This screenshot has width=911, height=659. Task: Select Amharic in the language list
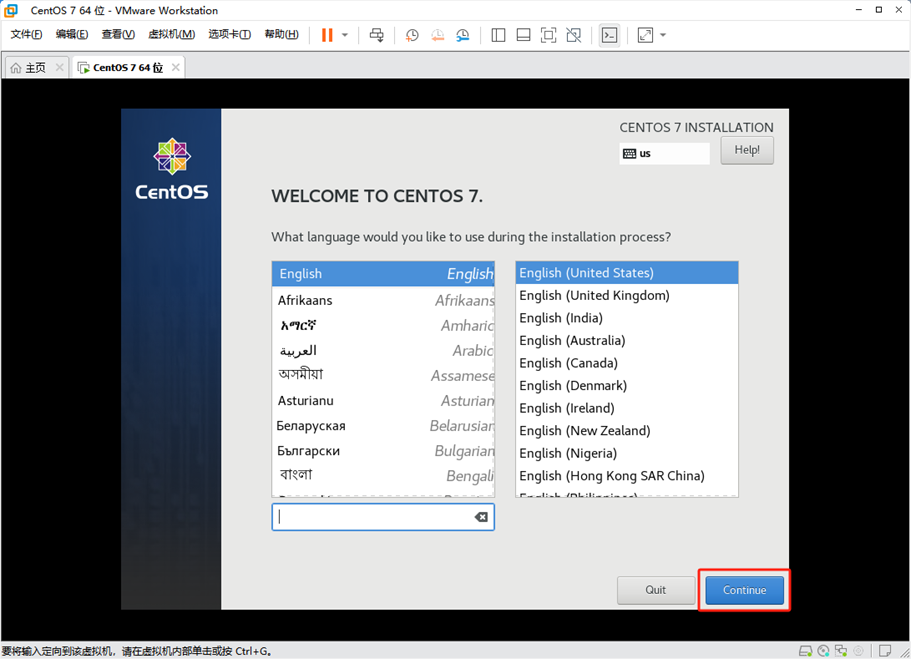coord(383,325)
